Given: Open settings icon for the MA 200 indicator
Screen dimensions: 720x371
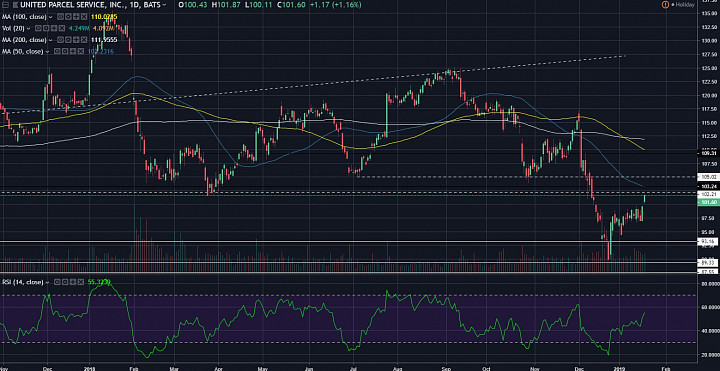Looking at the screenshot, I should click(x=68, y=40).
